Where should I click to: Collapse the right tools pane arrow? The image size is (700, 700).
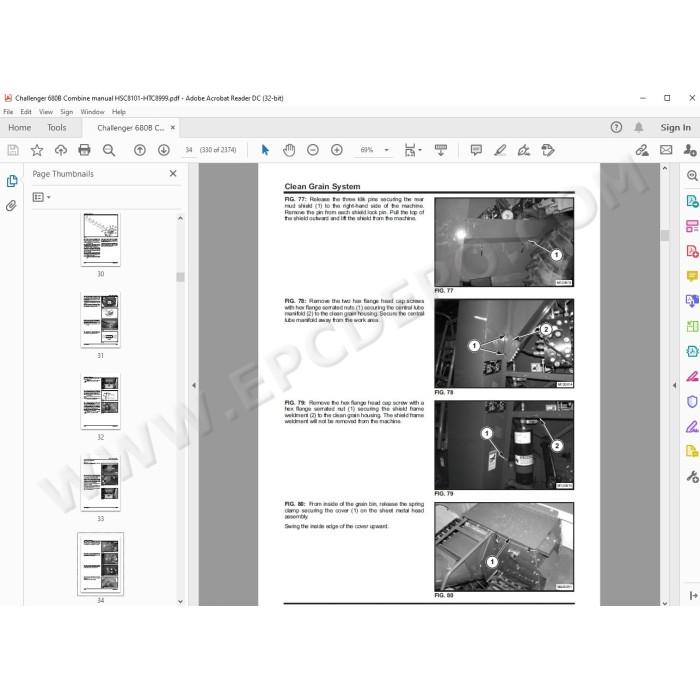tap(675, 385)
